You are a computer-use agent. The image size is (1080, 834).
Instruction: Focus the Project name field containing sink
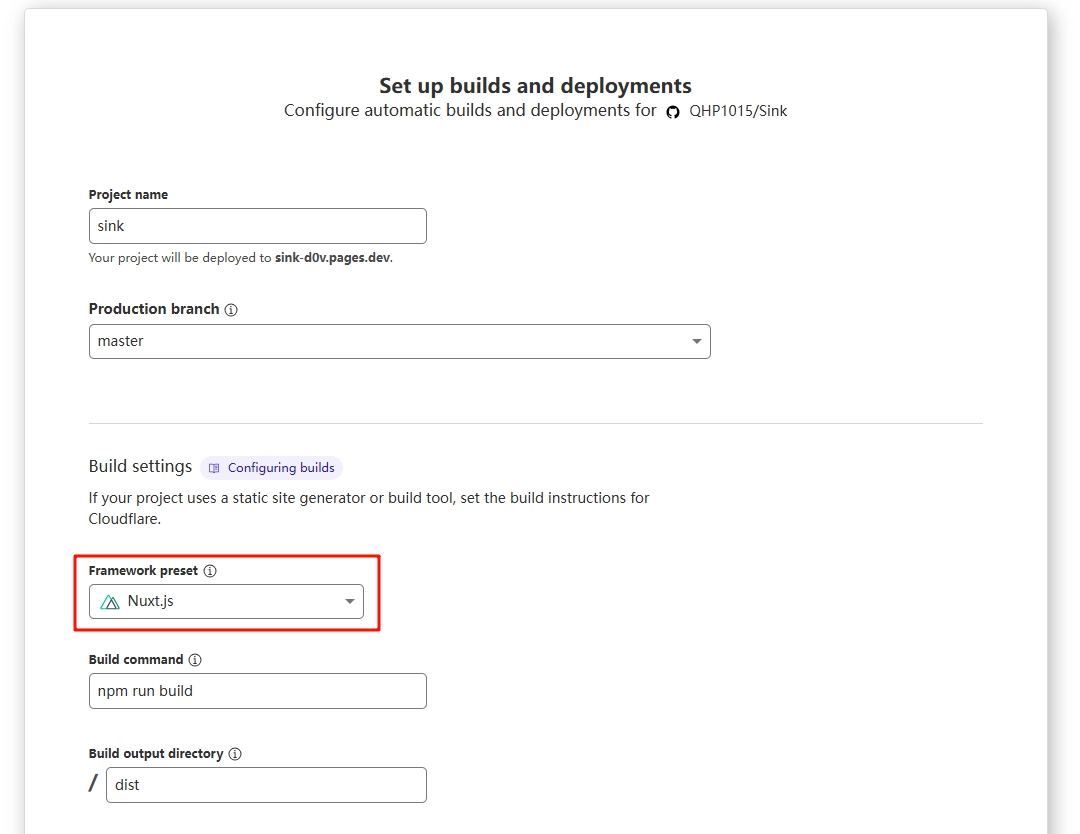[x=257, y=226]
